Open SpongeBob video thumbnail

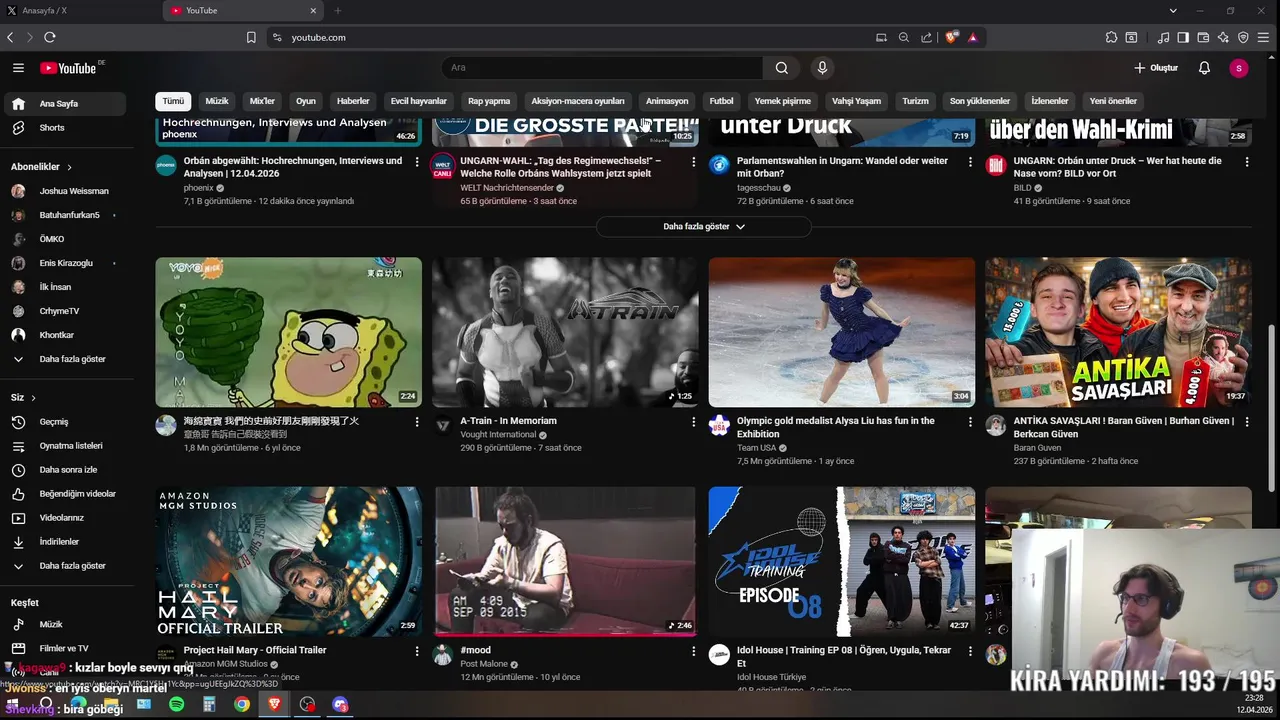[x=288, y=332]
